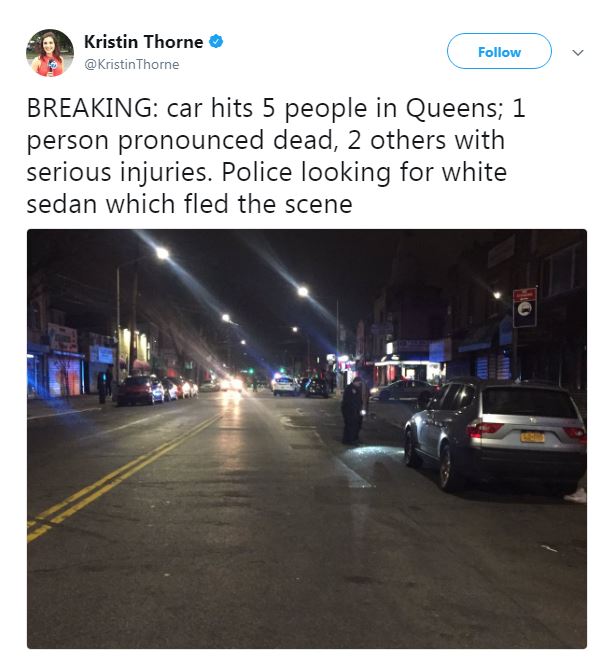Visit the @KristinThorne handle link
The width and height of the screenshot is (609, 666).
click(132, 65)
